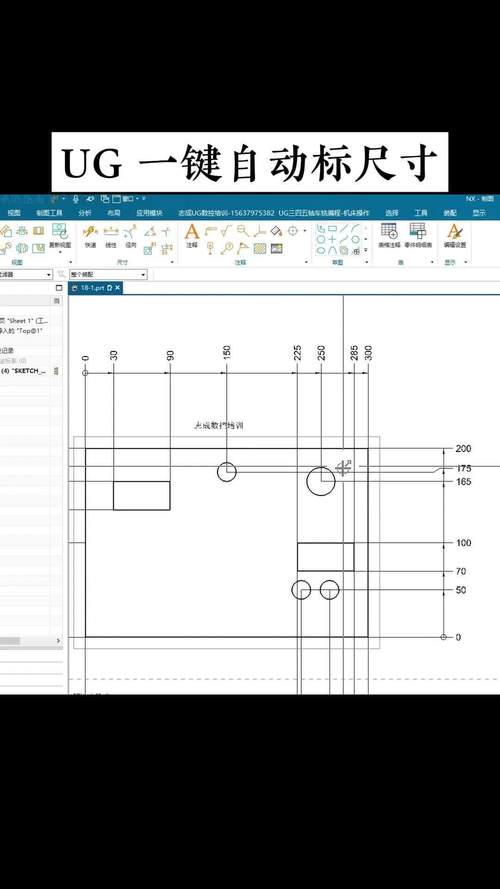This screenshot has height=889, width=500.
Task: Select the Linear dimension (线性) tool
Action: point(111,232)
